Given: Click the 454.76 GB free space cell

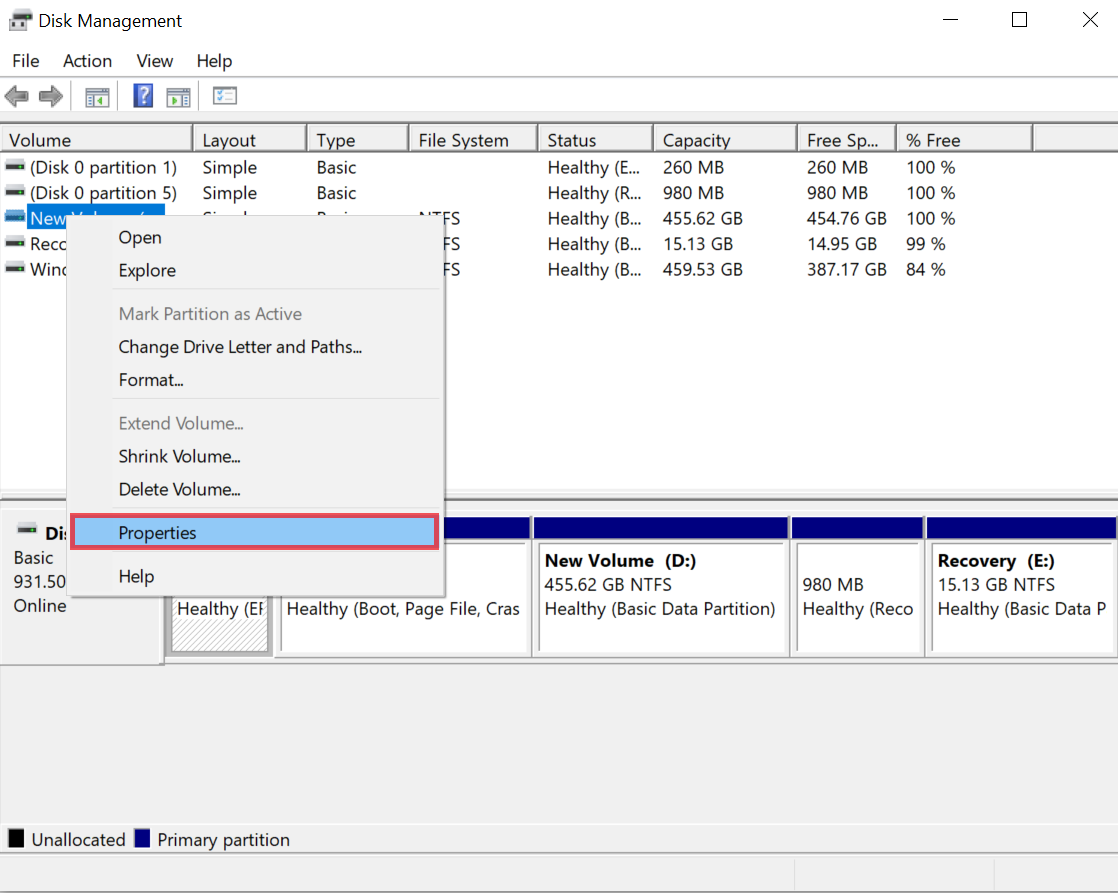Looking at the screenshot, I should (x=846, y=218).
